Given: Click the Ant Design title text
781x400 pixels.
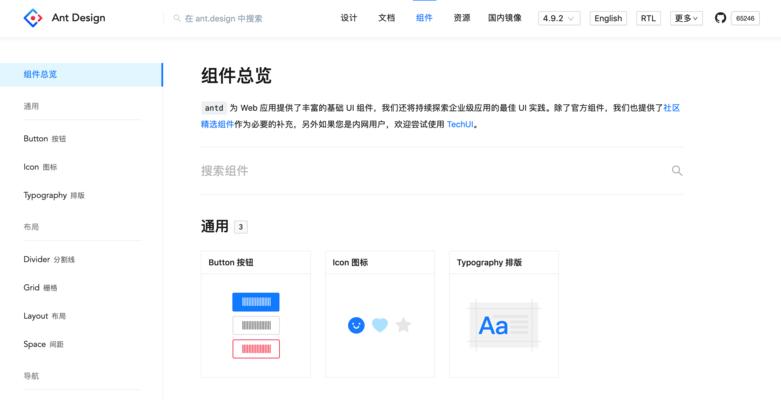Looking at the screenshot, I should [78, 18].
